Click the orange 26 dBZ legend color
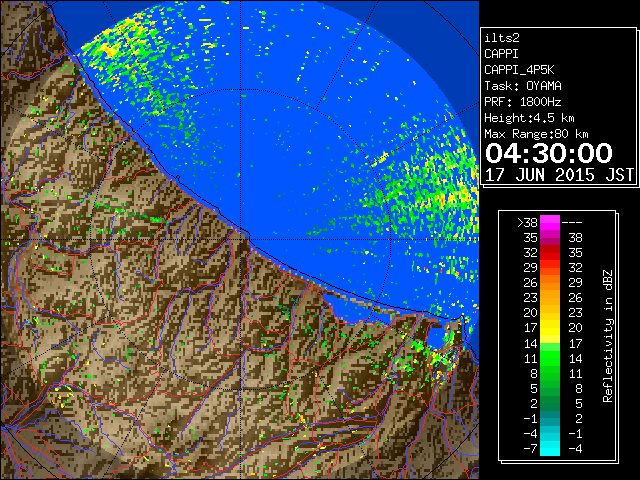640x480 pixels. click(550, 282)
